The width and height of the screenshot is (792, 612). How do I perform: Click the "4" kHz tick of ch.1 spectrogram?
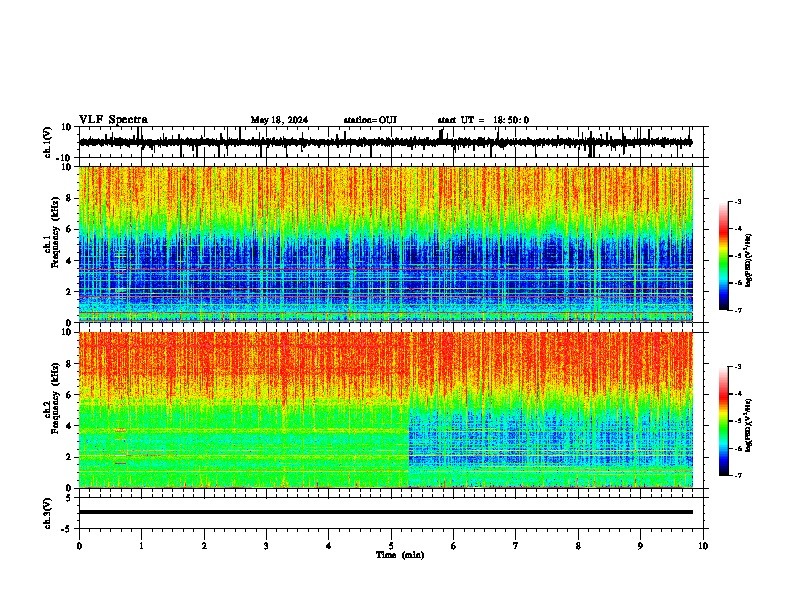(x=69, y=261)
